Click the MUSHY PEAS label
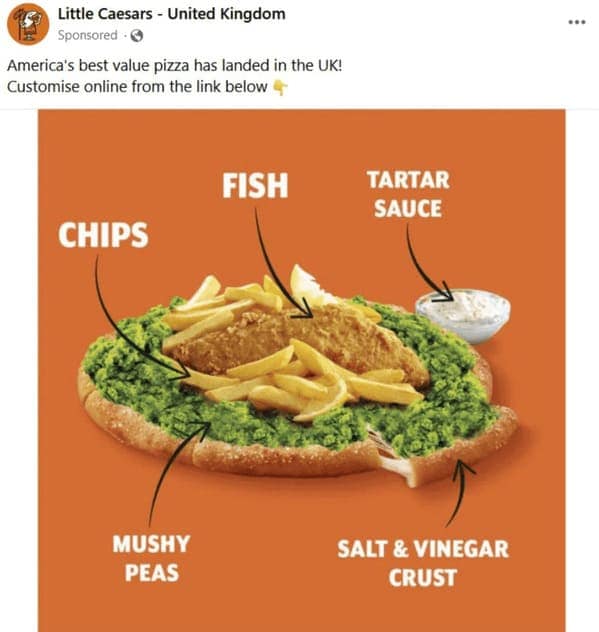 pyautogui.click(x=151, y=558)
